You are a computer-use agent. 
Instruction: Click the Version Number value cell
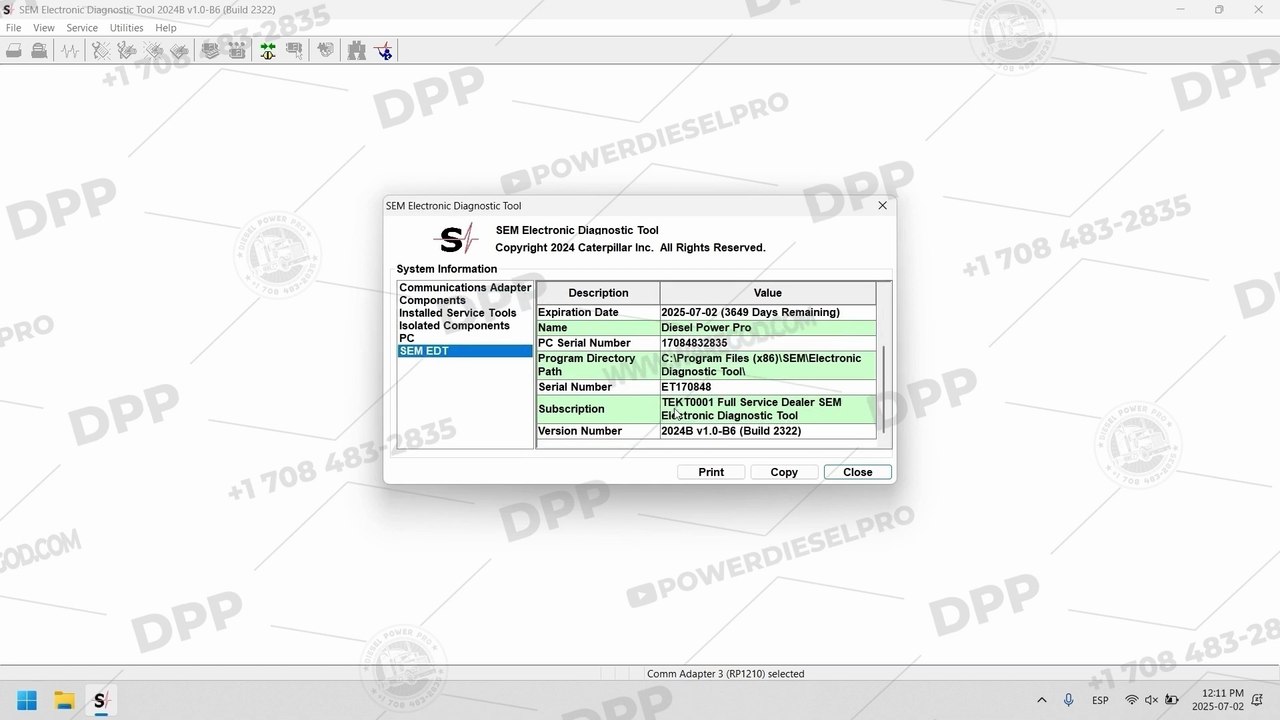(x=768, y=431)
